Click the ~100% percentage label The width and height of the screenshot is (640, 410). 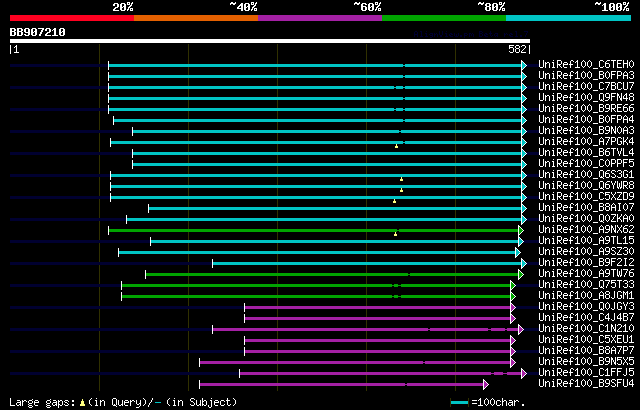[611, 7]
